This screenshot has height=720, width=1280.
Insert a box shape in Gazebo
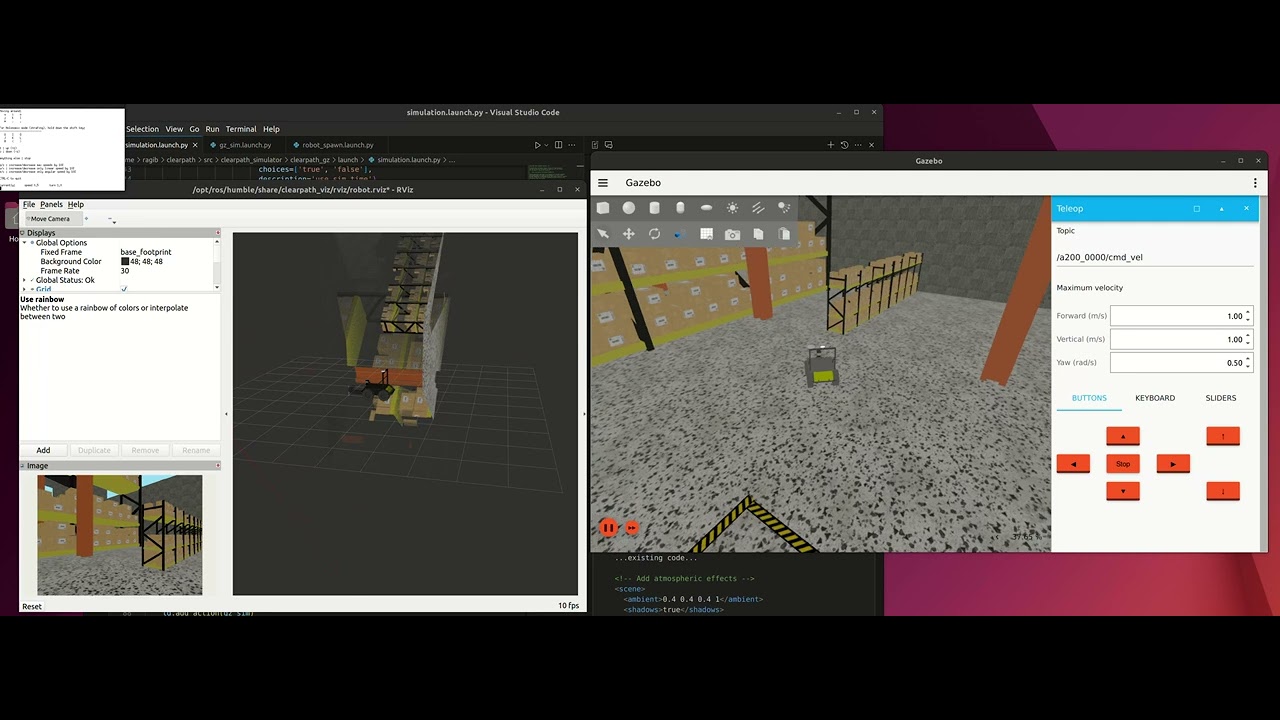click(x=603, y=208)
